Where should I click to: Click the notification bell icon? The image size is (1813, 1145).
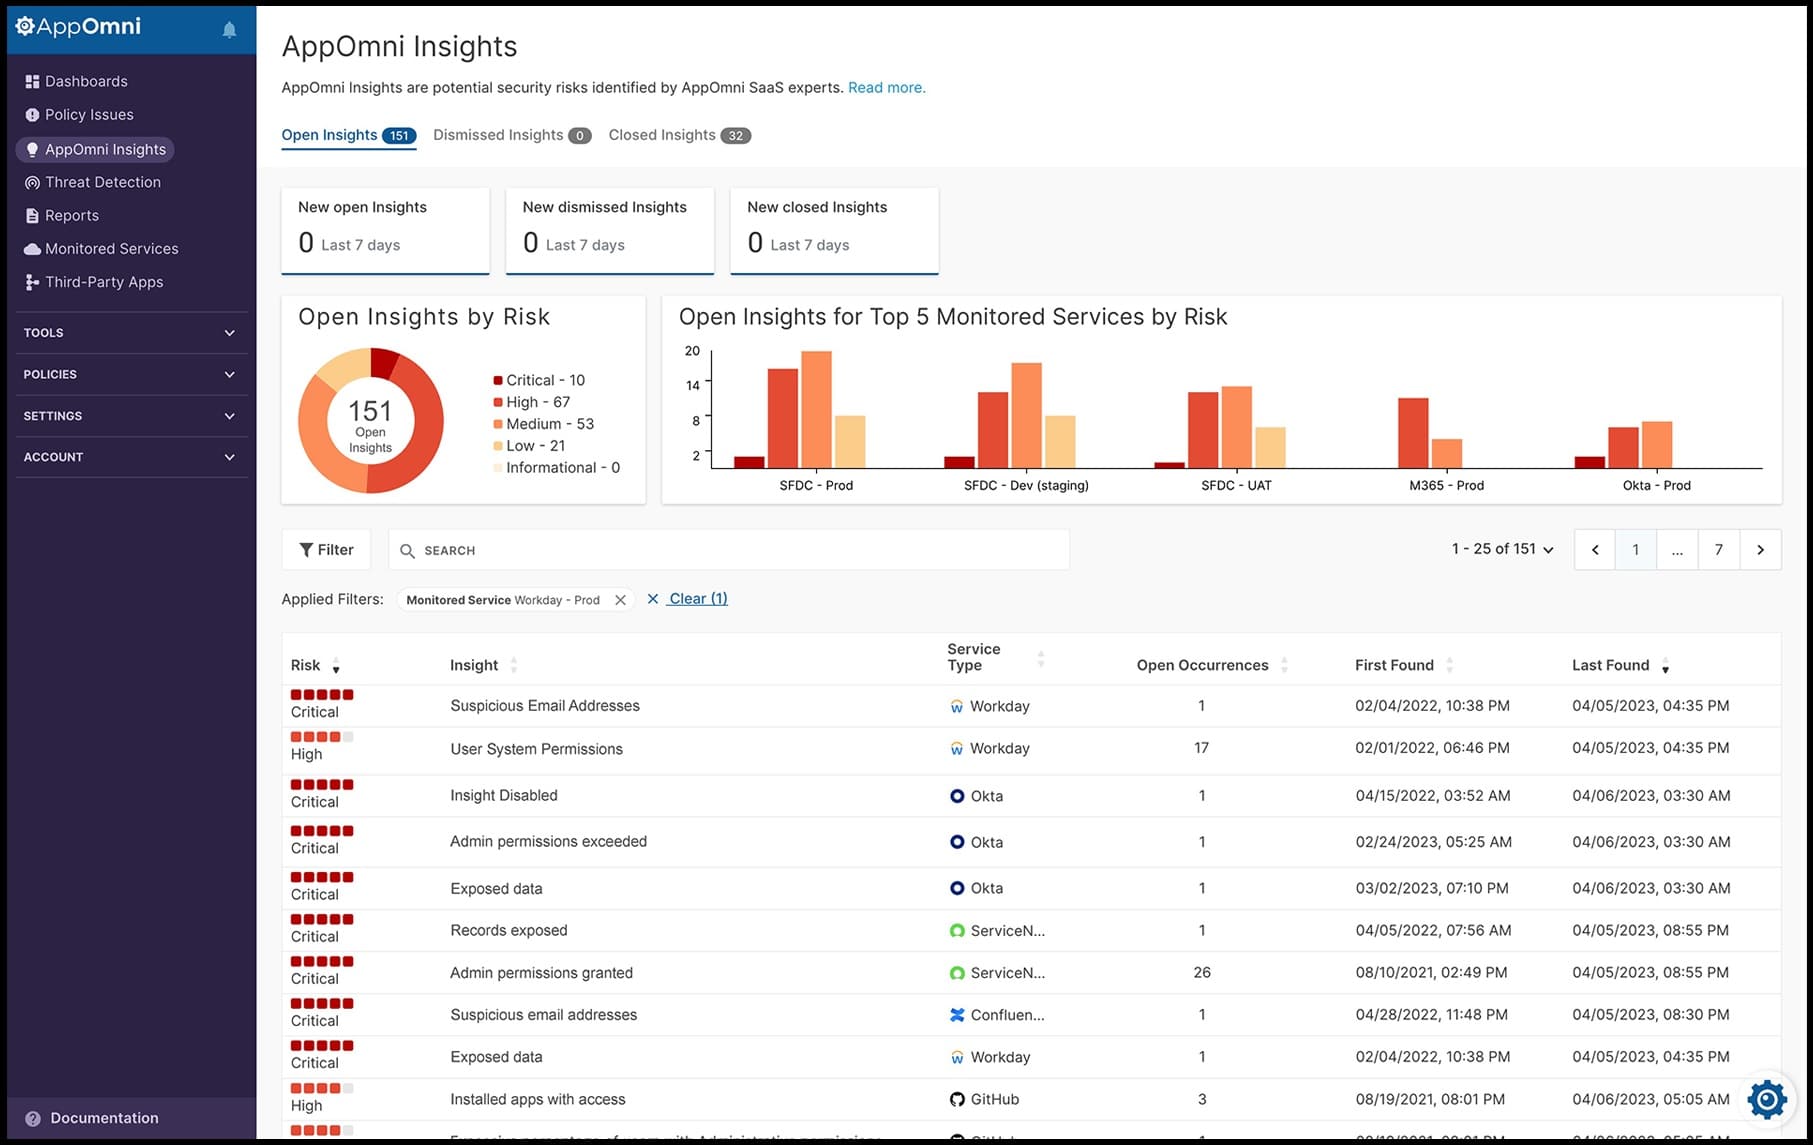click(229, 29)
